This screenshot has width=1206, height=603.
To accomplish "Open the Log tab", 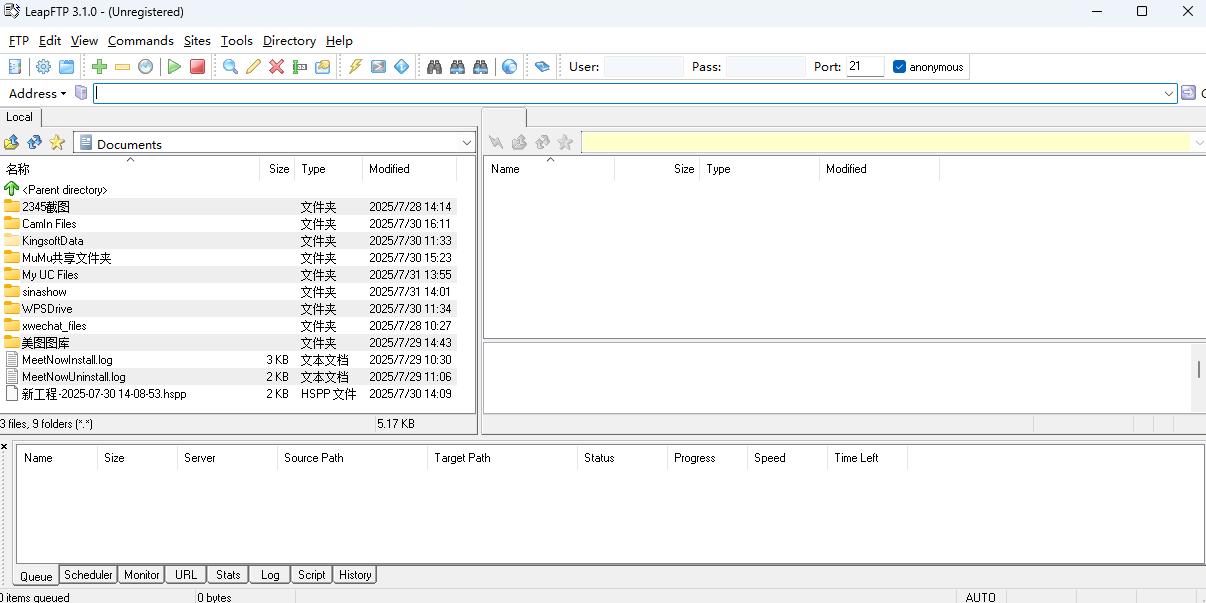I will pos(270,575).
